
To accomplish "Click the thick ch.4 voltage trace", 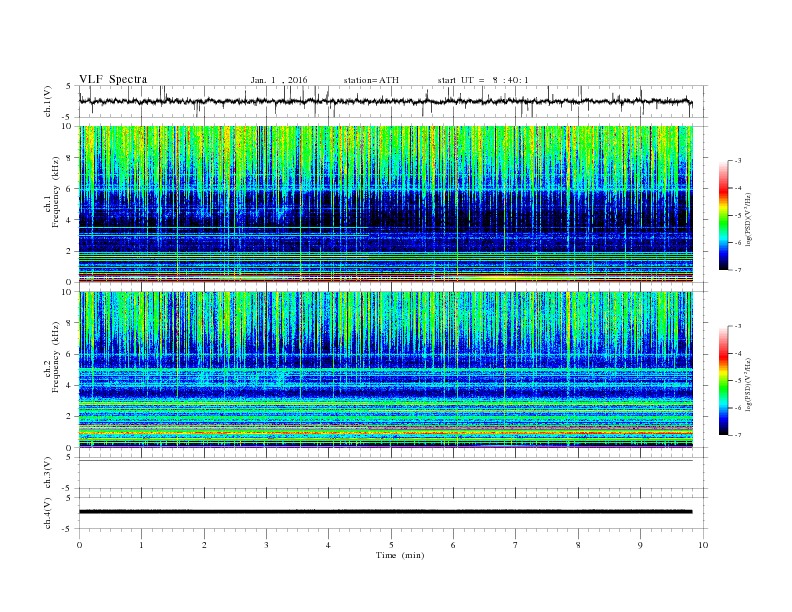I will point(386,512).
